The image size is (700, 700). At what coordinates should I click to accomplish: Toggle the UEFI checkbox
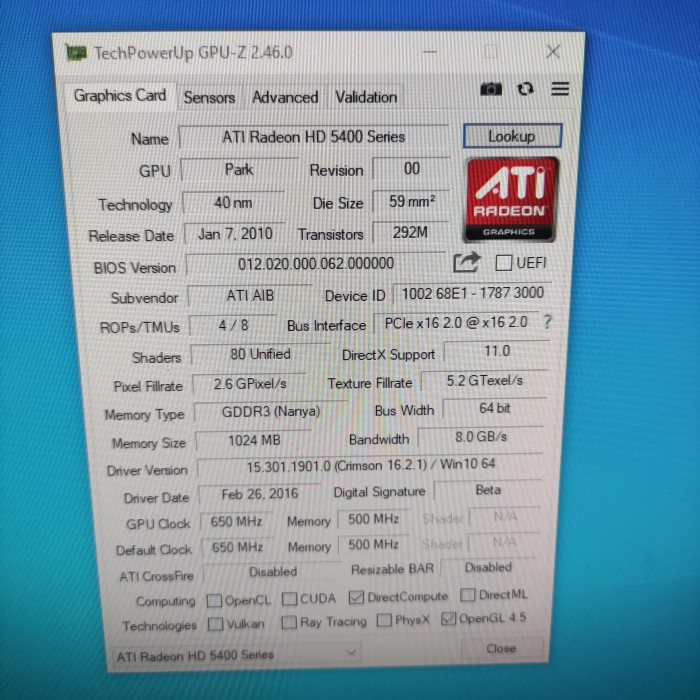point(504,262)
